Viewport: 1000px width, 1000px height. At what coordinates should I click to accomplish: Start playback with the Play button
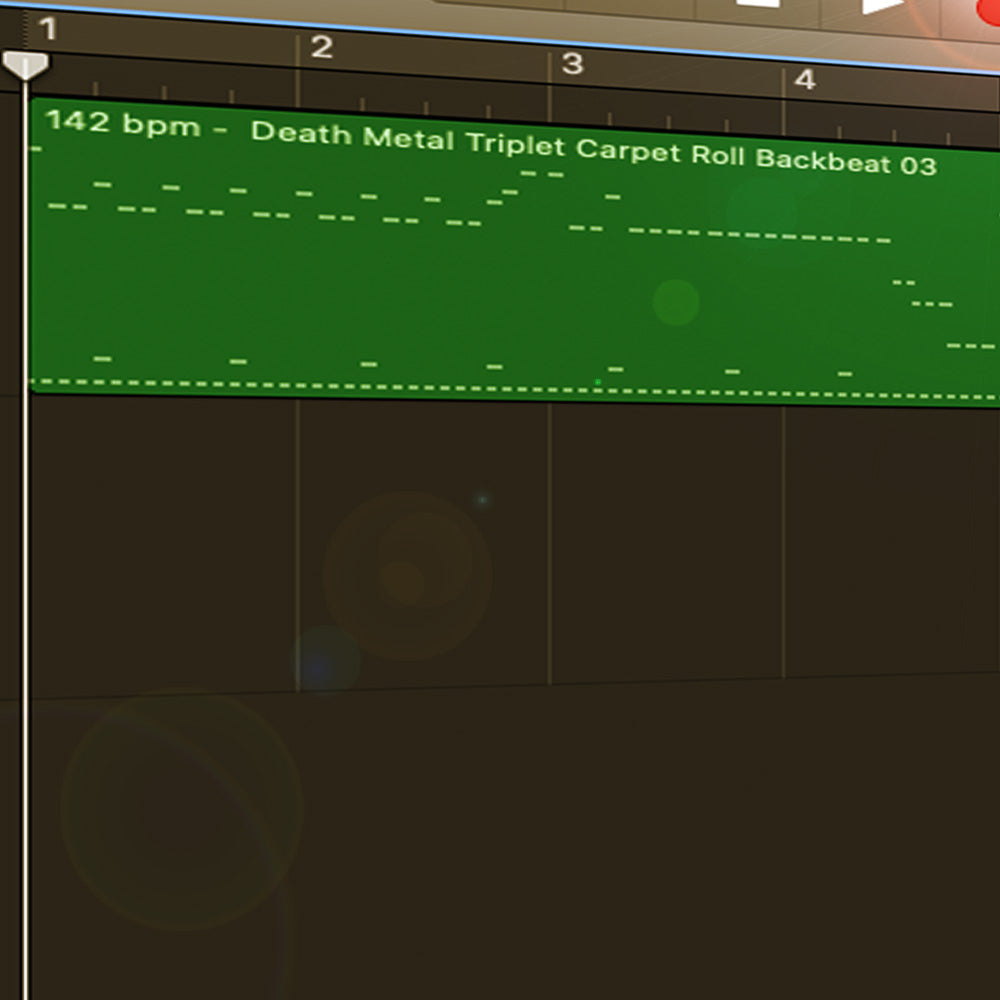tap(883, 6)
